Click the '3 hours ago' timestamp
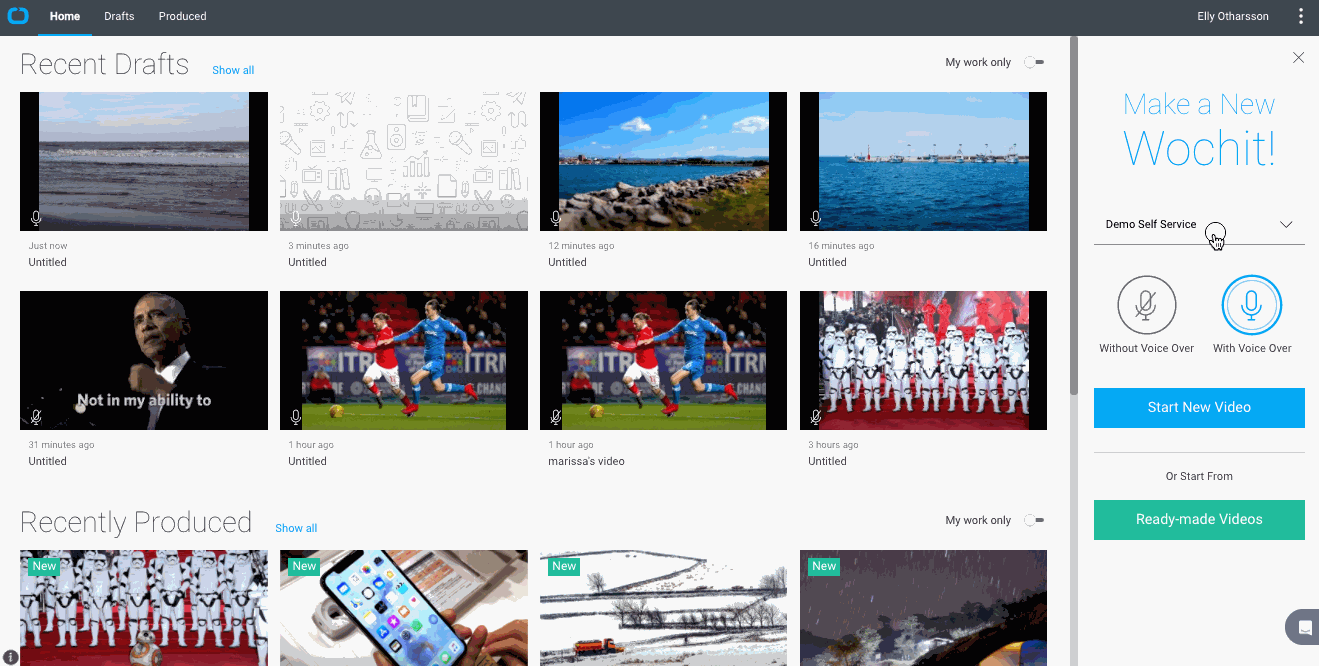 click(833, 445)
